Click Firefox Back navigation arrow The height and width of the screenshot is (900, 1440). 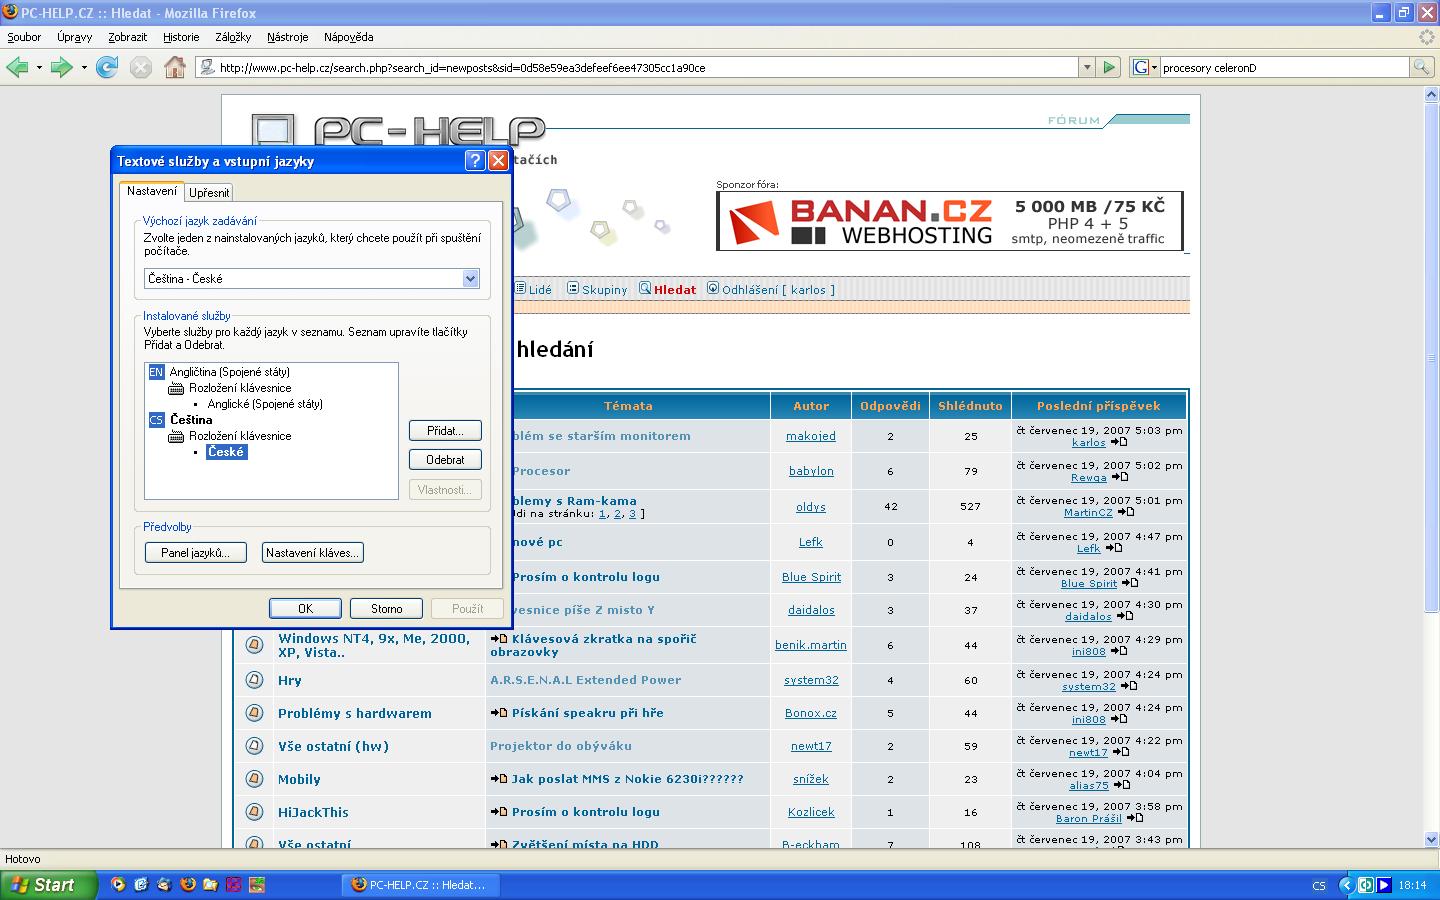[x=17, y=68]
